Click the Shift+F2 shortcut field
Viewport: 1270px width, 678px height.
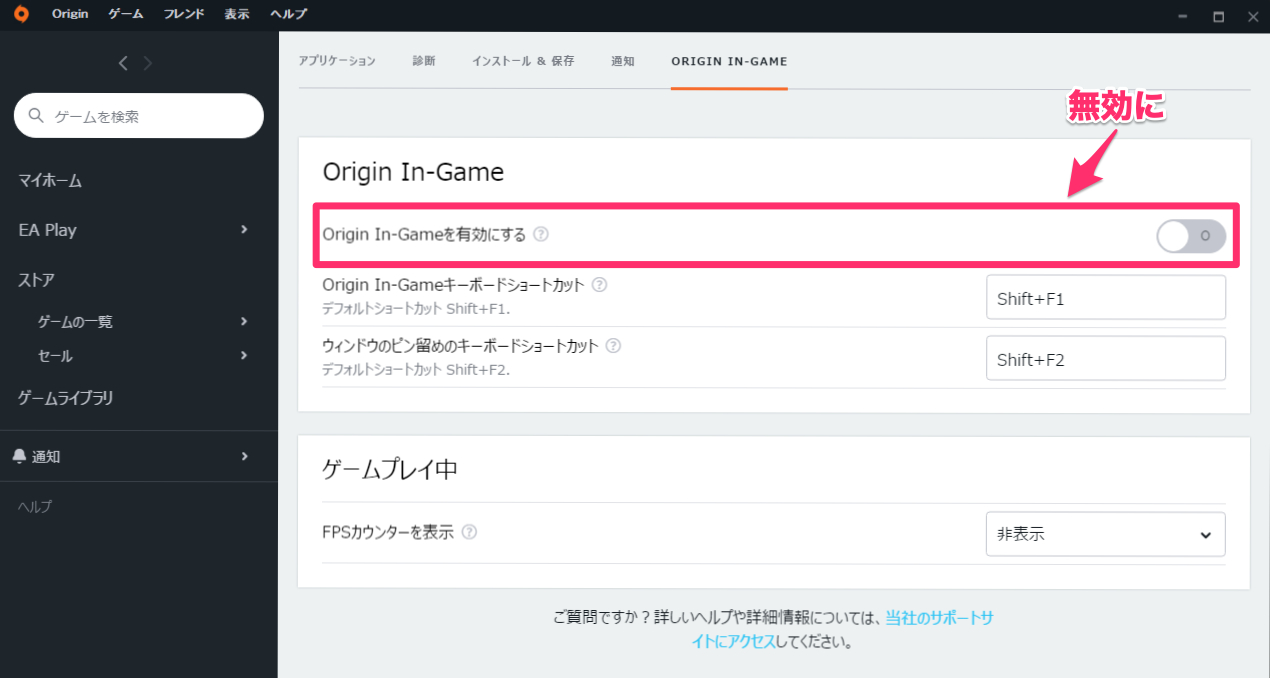point(1105,359)
